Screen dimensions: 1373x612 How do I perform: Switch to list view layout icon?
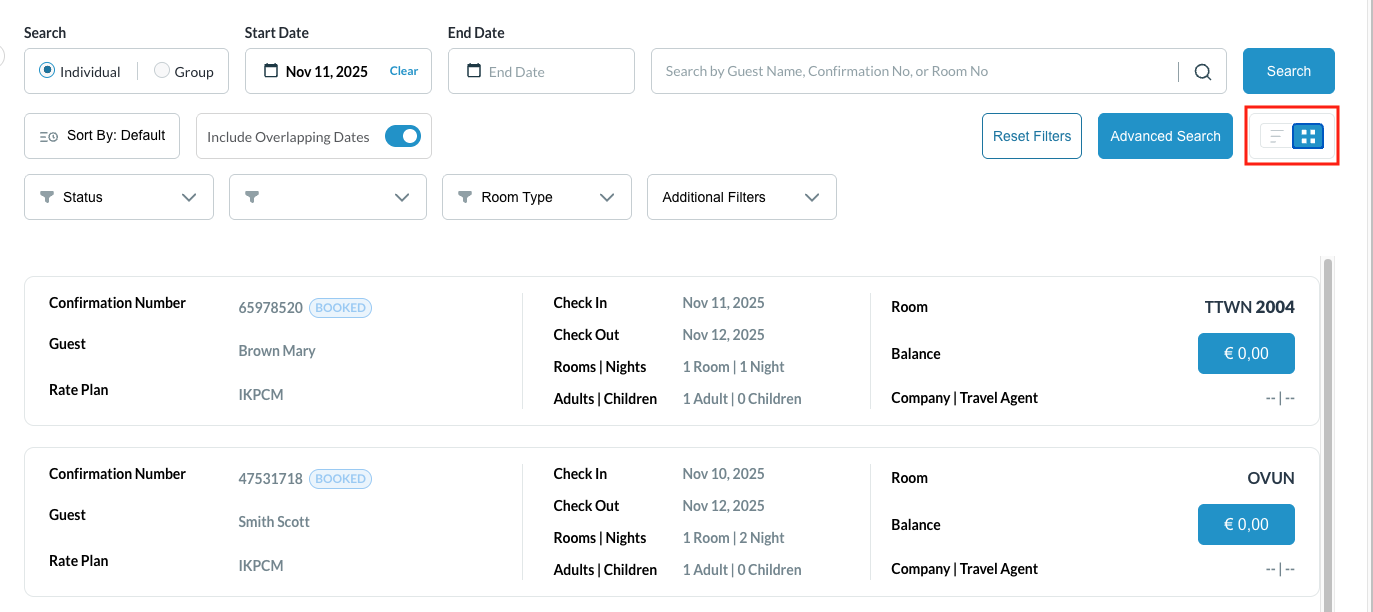click(x=1276, y=136)
